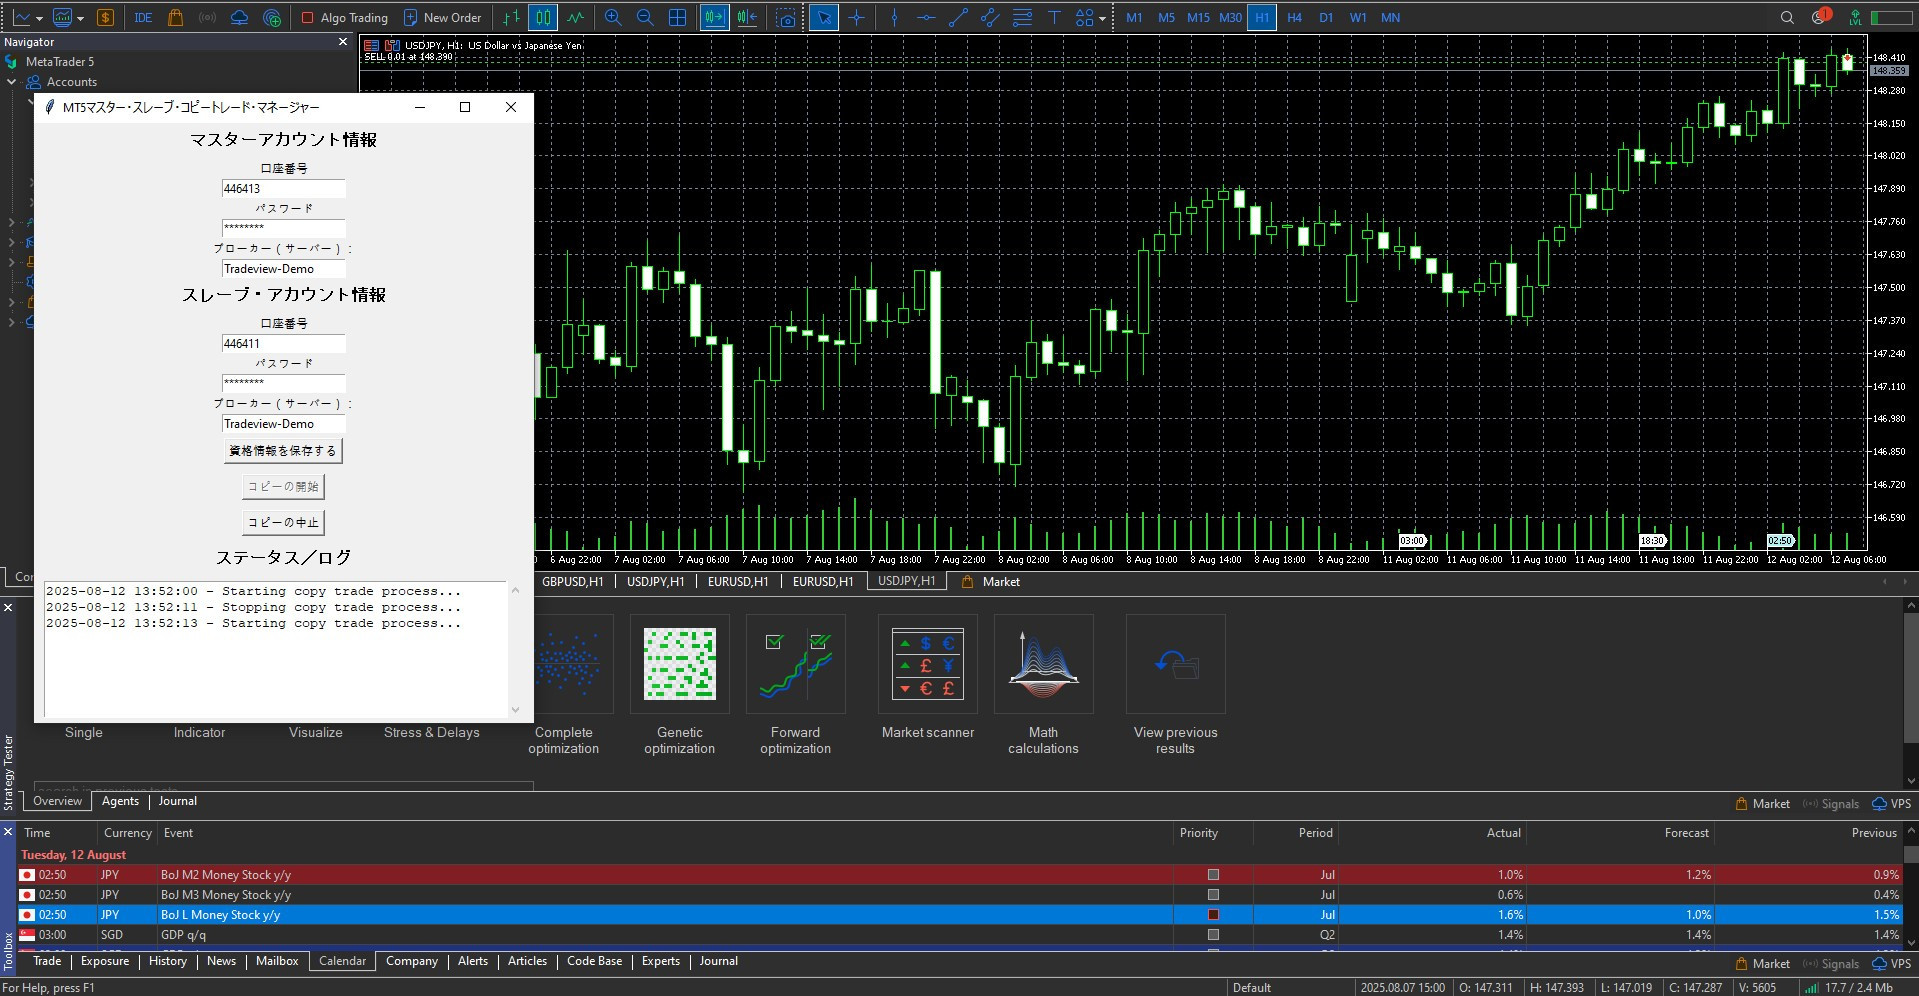Open the VPS cloud icon in toolbar
This screenshot has width=1919, height=996.
pos(240,17)
